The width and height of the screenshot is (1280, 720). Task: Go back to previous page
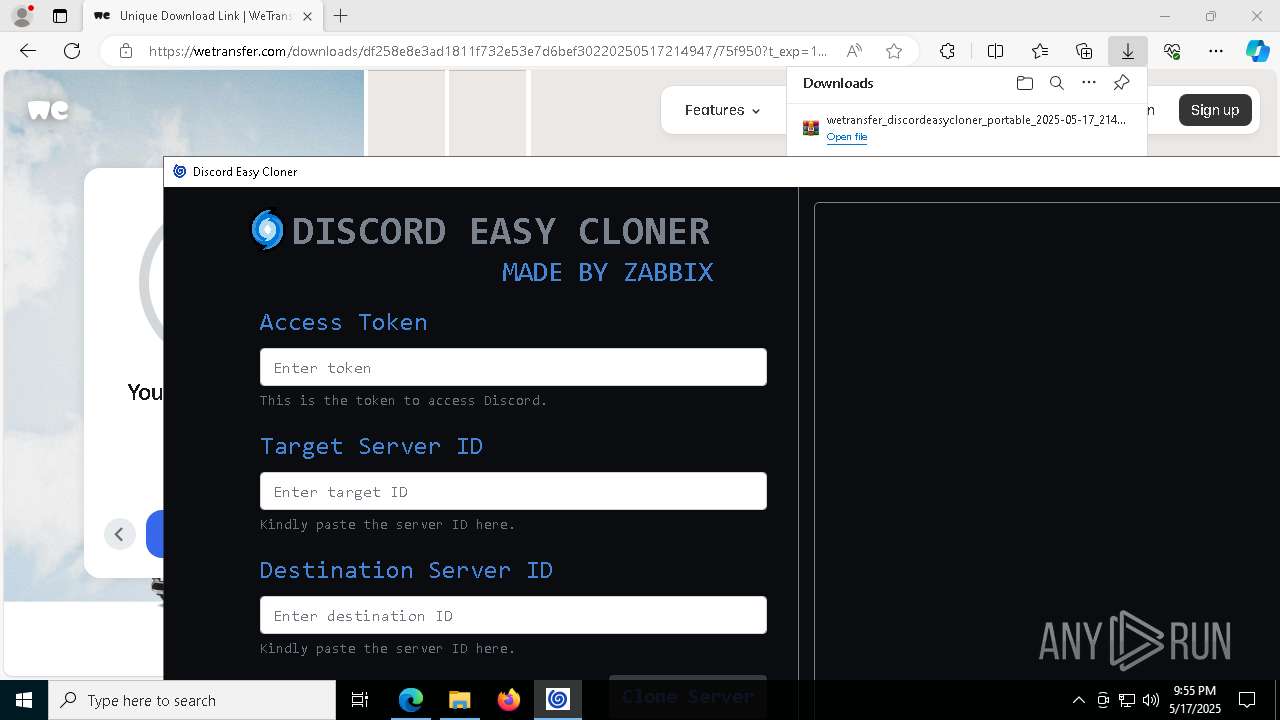click(x=28, y=51)
